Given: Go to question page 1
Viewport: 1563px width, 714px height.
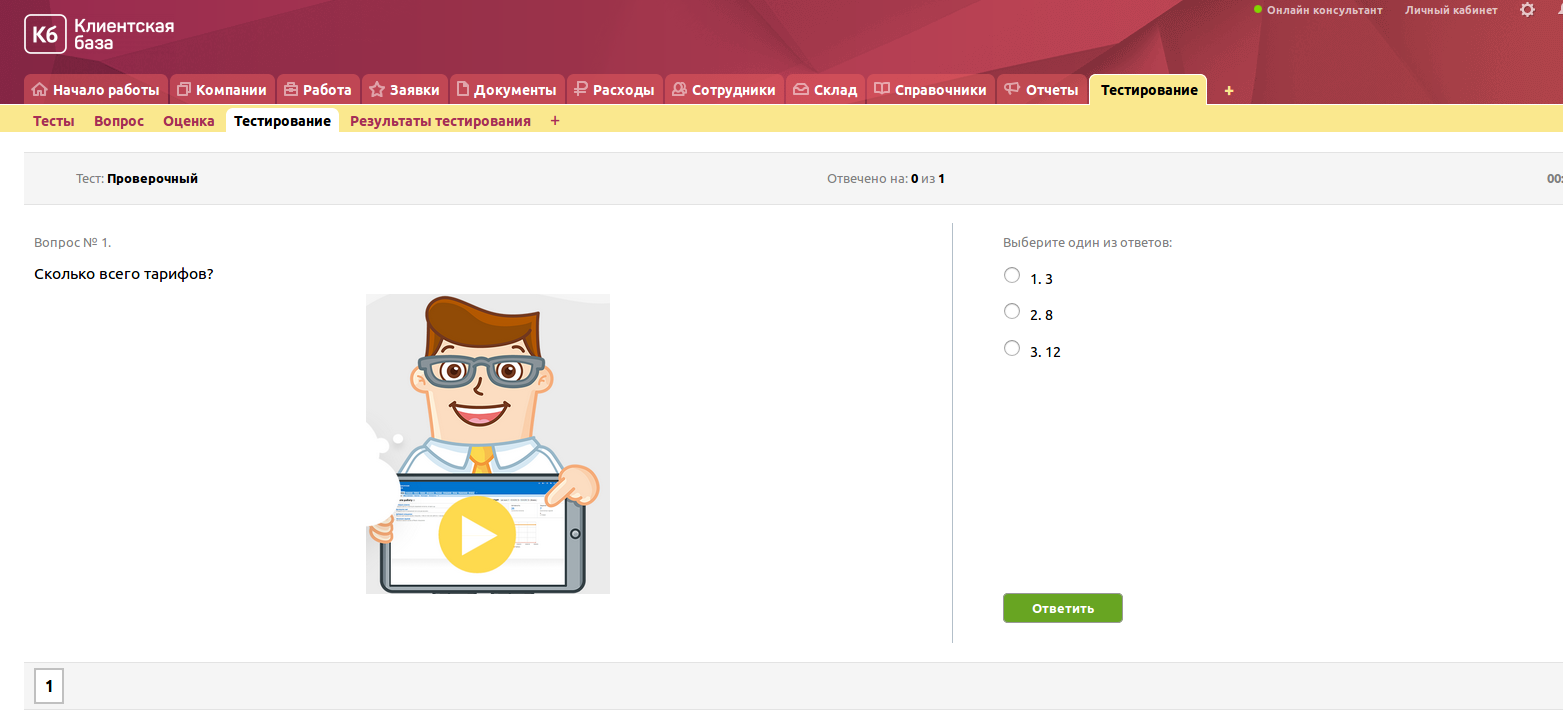Looking at the screenshot, I should (x=48, y=687).
